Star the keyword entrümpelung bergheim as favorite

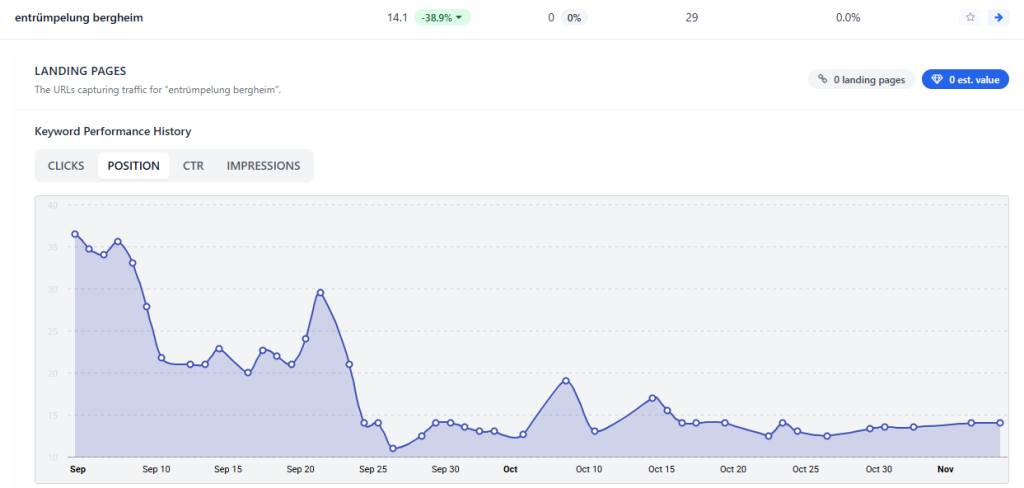point(969,18)
